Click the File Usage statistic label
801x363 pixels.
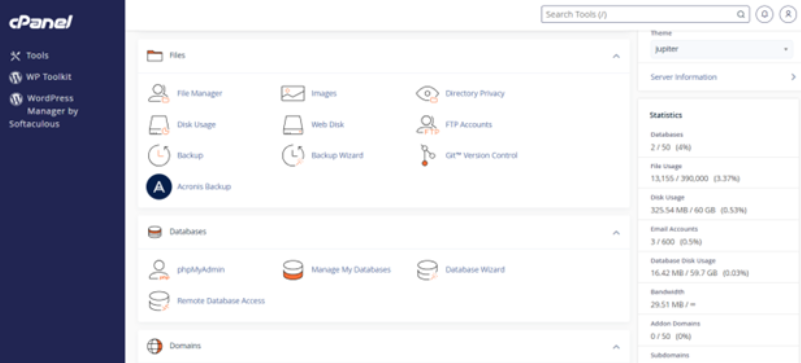[666, 166]
